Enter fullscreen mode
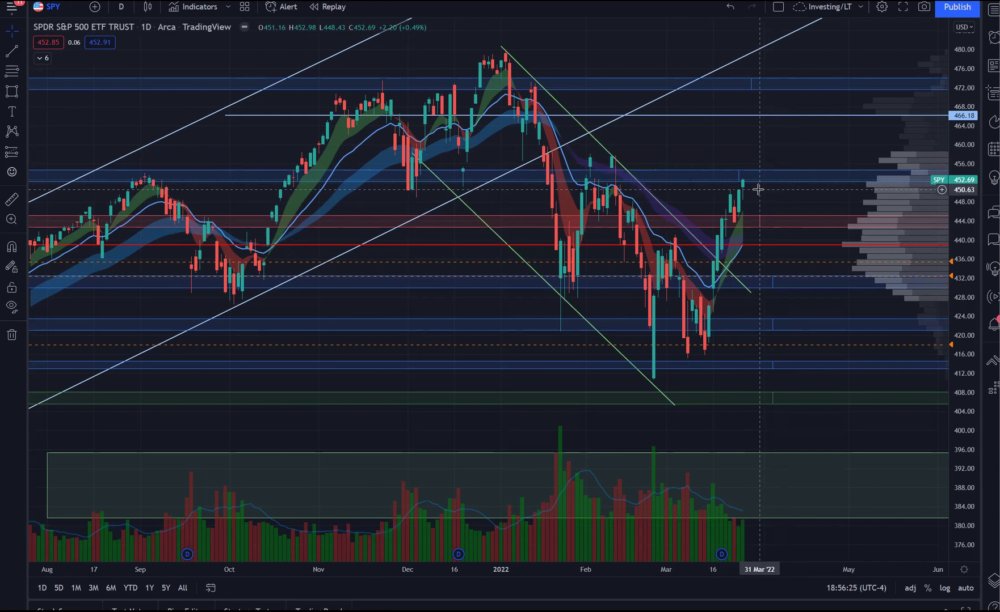The image size is (1000, 612). (x=903, y=7)
